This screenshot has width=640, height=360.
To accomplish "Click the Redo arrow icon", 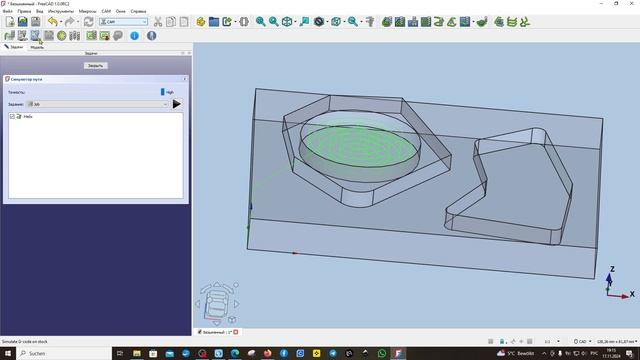I will [69, 22].
